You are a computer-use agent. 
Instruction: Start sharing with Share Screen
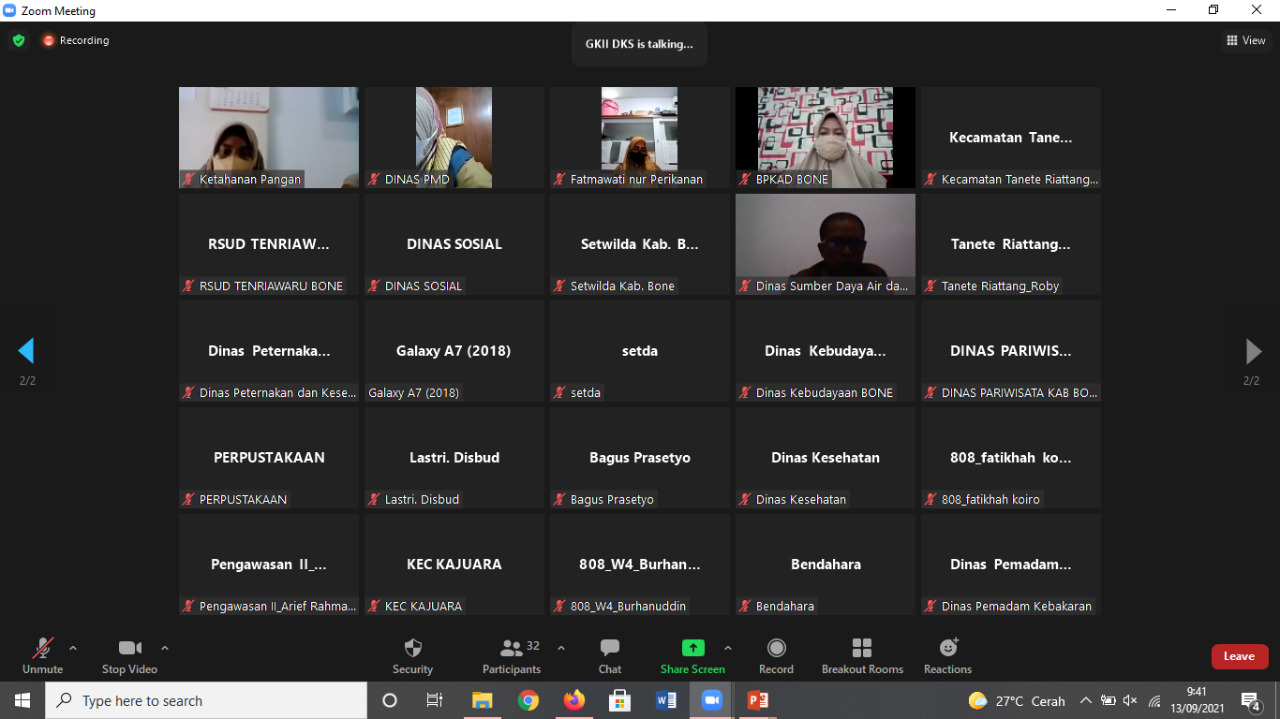pyautogui.click(x=692, y=655)
